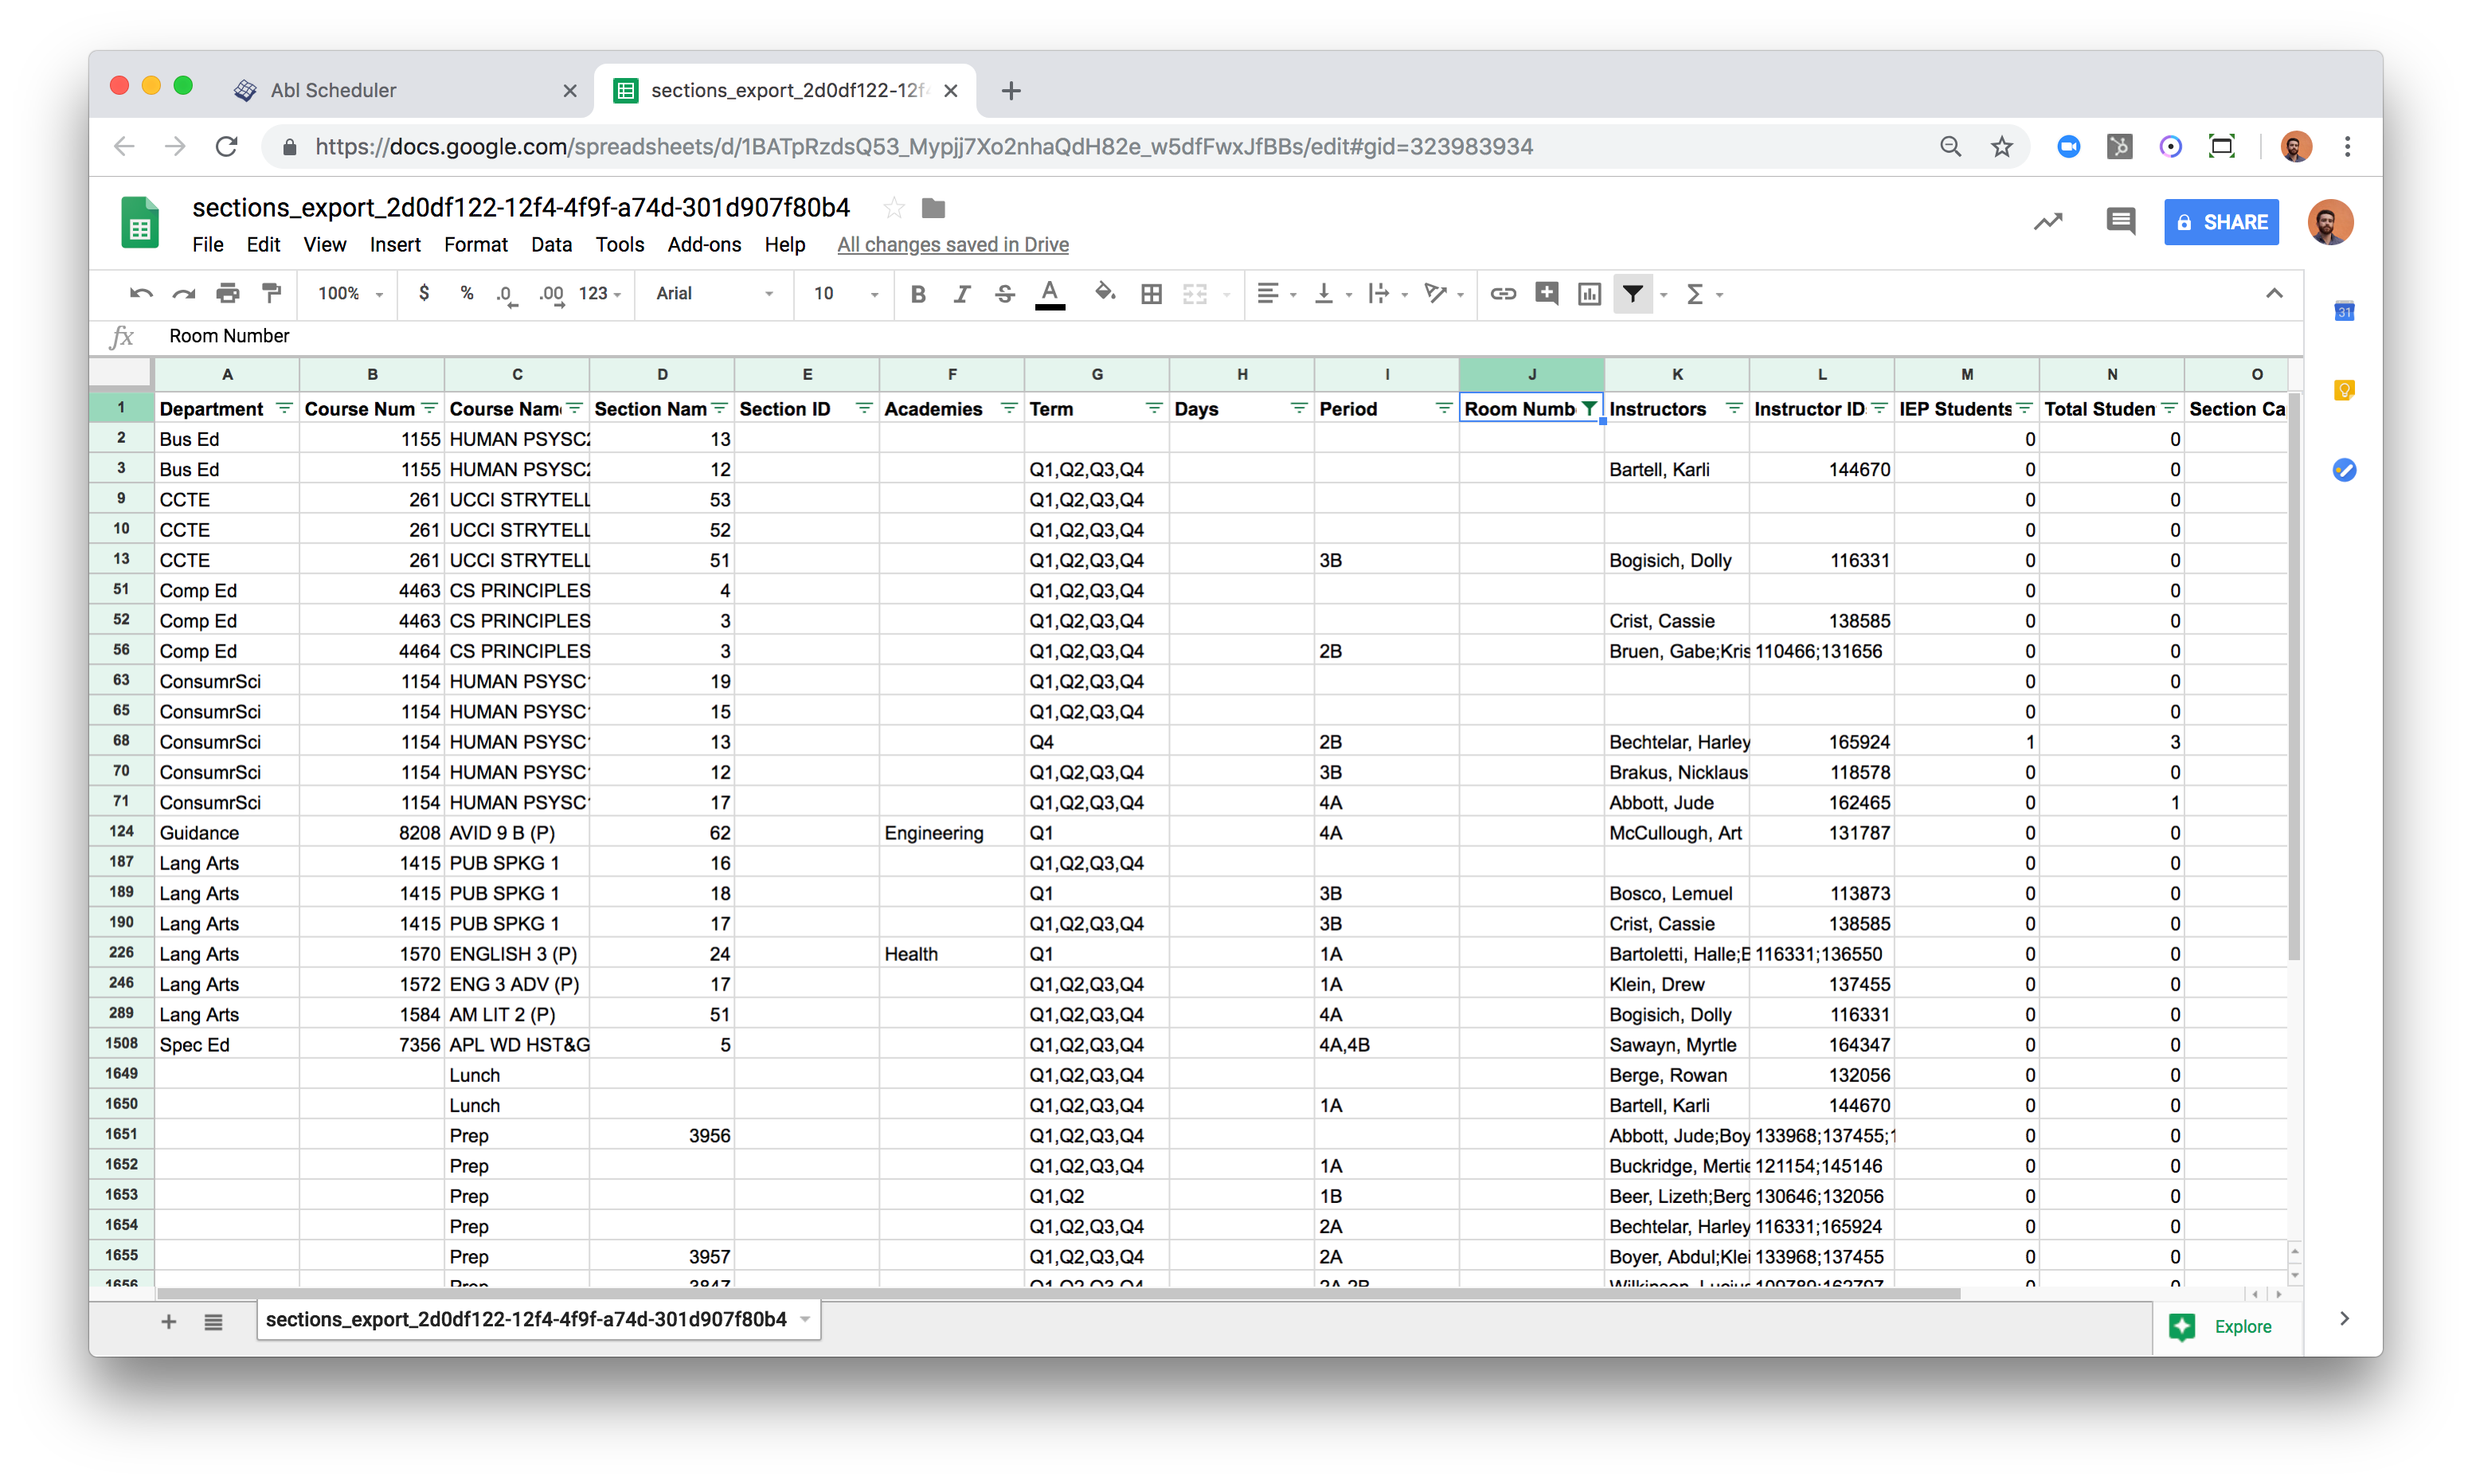Open the Arial font dropdown
The image size is (2472, 1484).
click(x=714, y=293)
